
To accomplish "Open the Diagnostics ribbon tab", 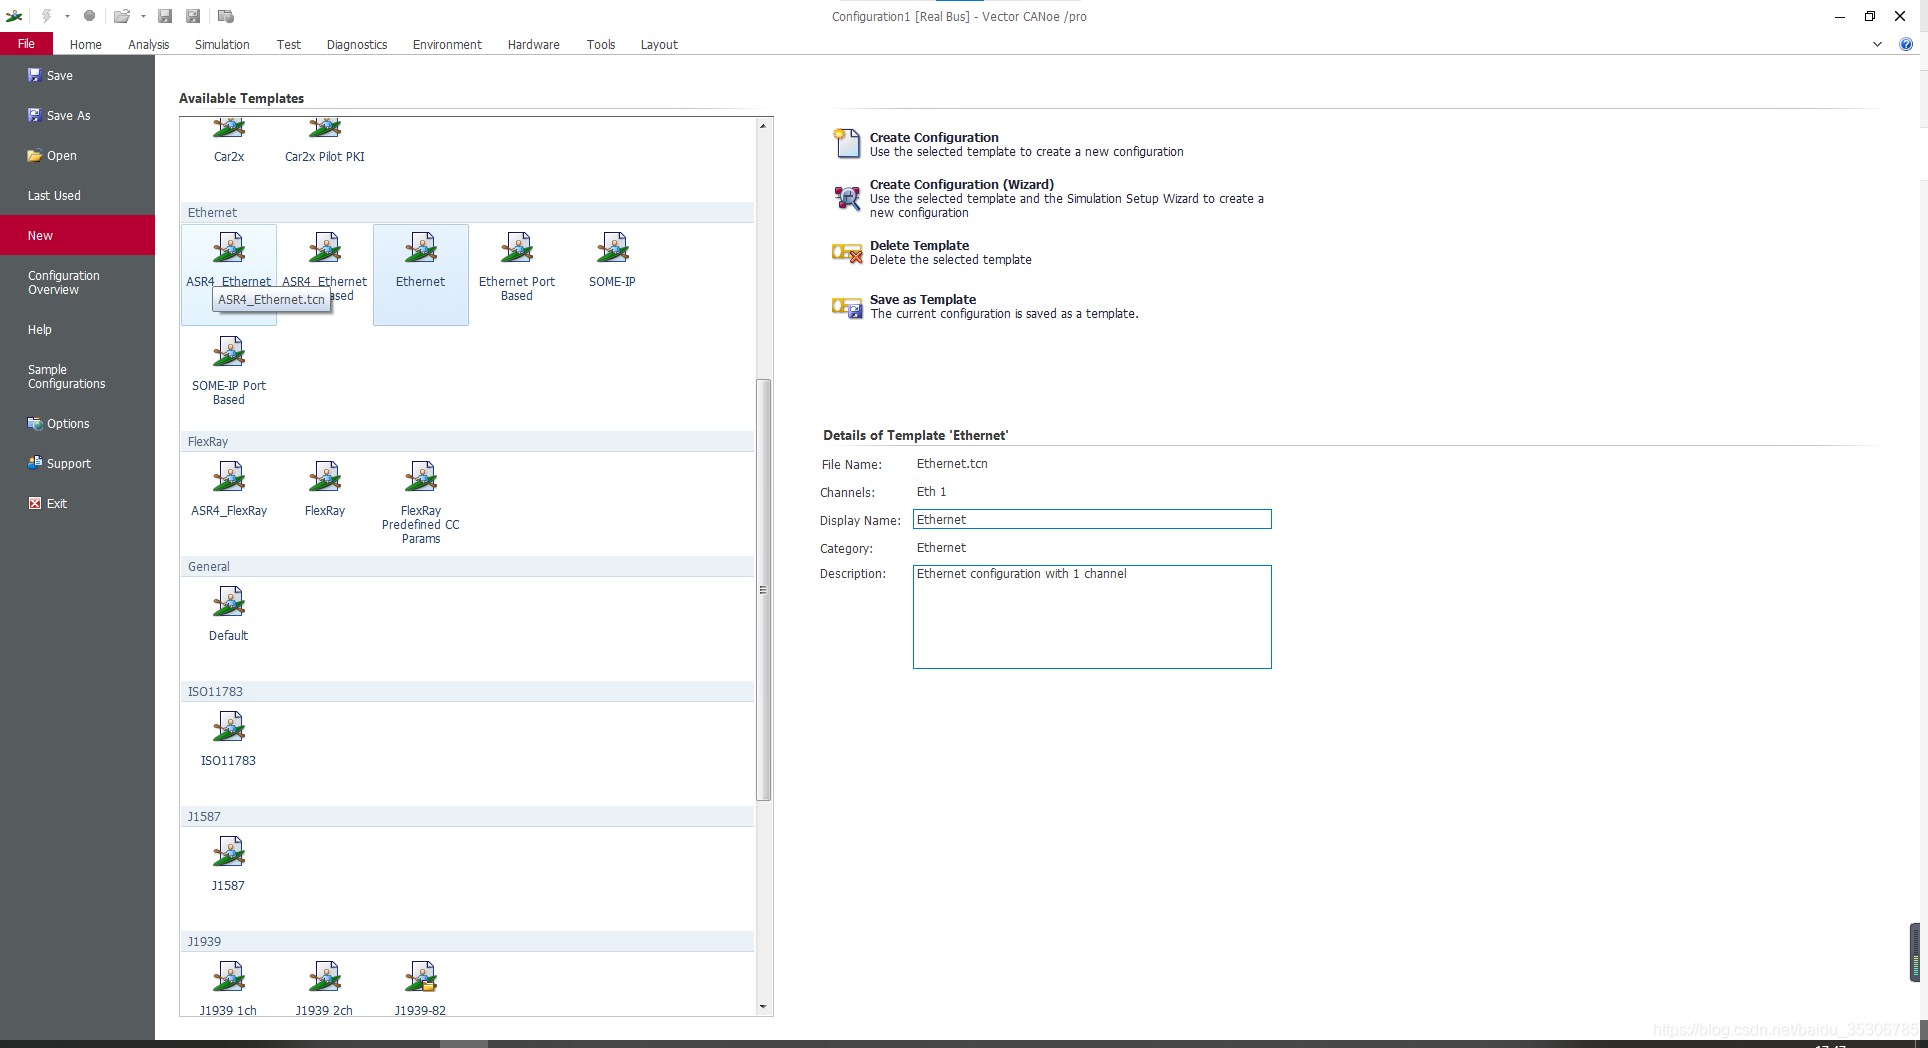I will pyautogui.click(x=357, y=44).
